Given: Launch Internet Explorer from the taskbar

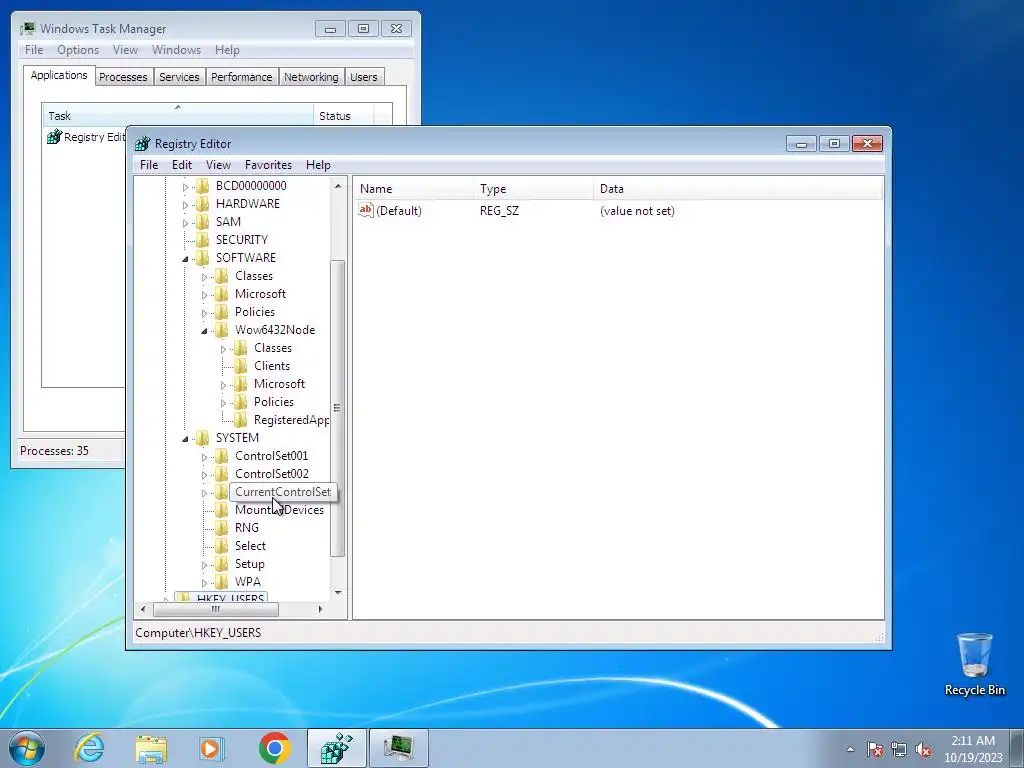Looking at the screenshot, I should [89, 748].
